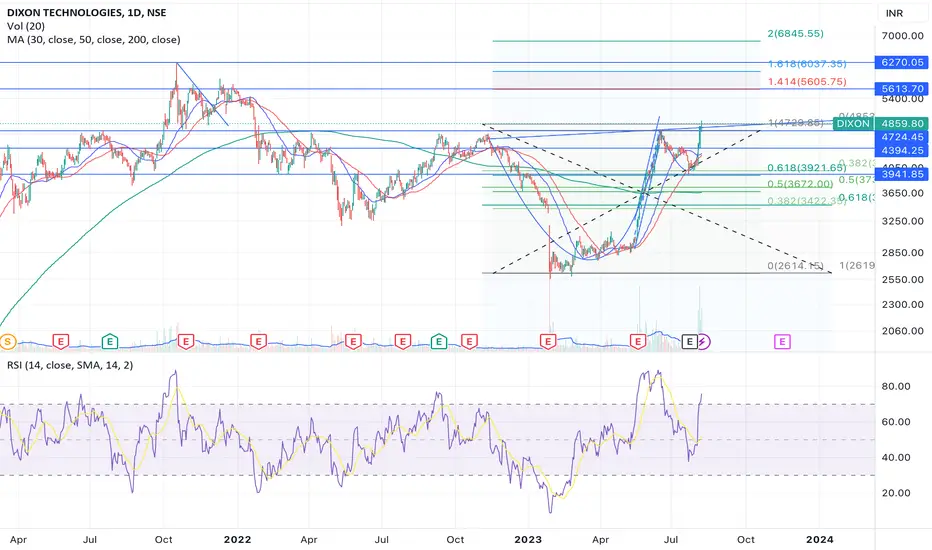The width and height of the screenshot is (932, 550).
Task: Click the purple lightning bolt event marker
Action: pyautogui.click(x=703, y=341)
